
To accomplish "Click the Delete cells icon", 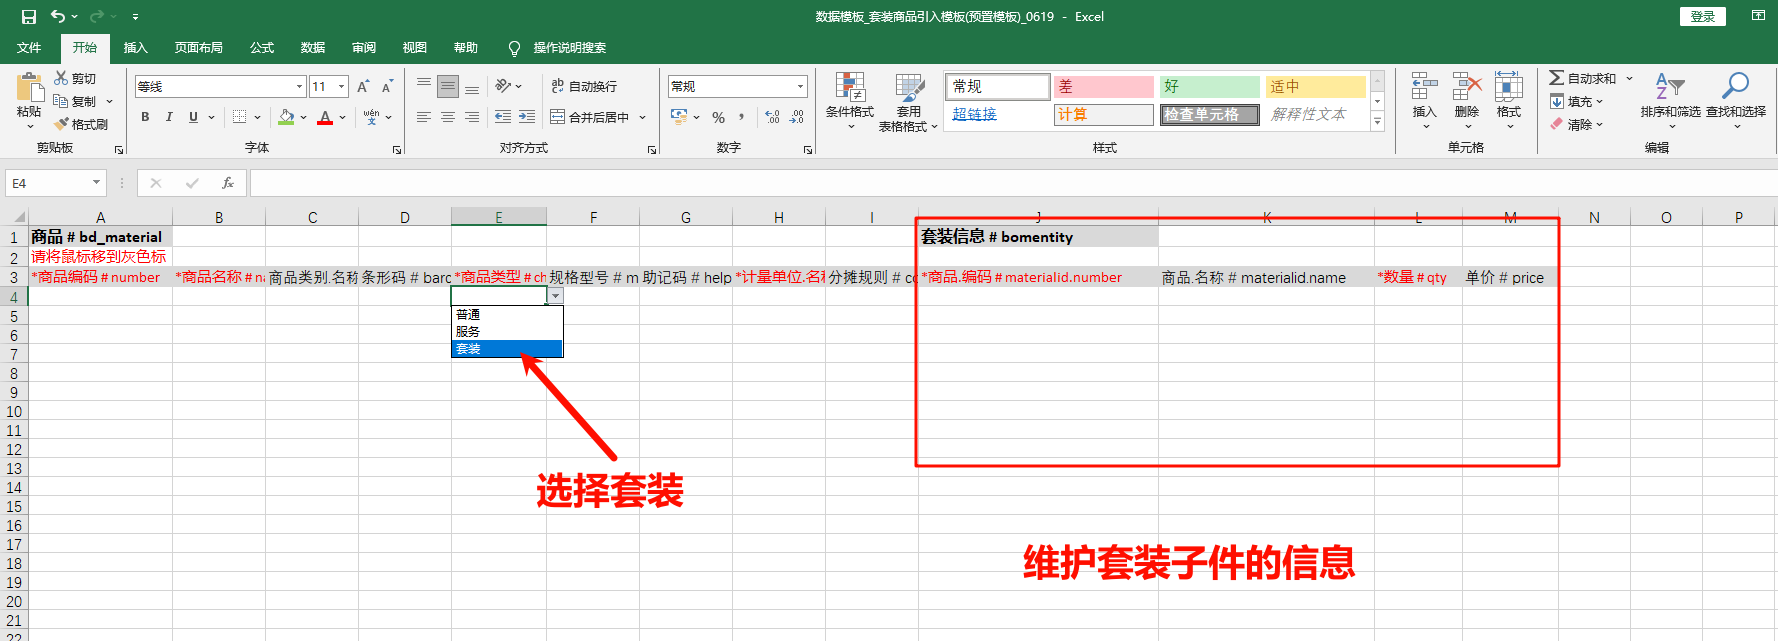I will click(x=1467, y=86).
